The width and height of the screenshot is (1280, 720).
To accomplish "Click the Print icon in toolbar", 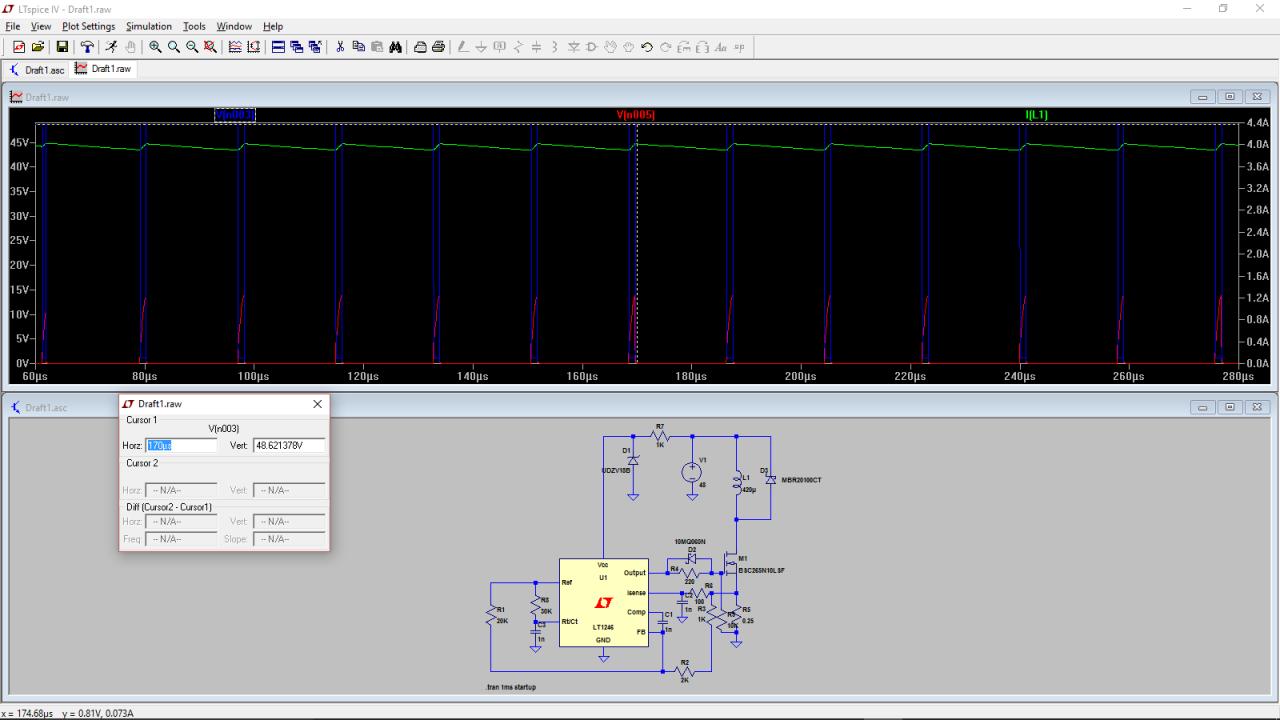I will click(x=438, y=47).
